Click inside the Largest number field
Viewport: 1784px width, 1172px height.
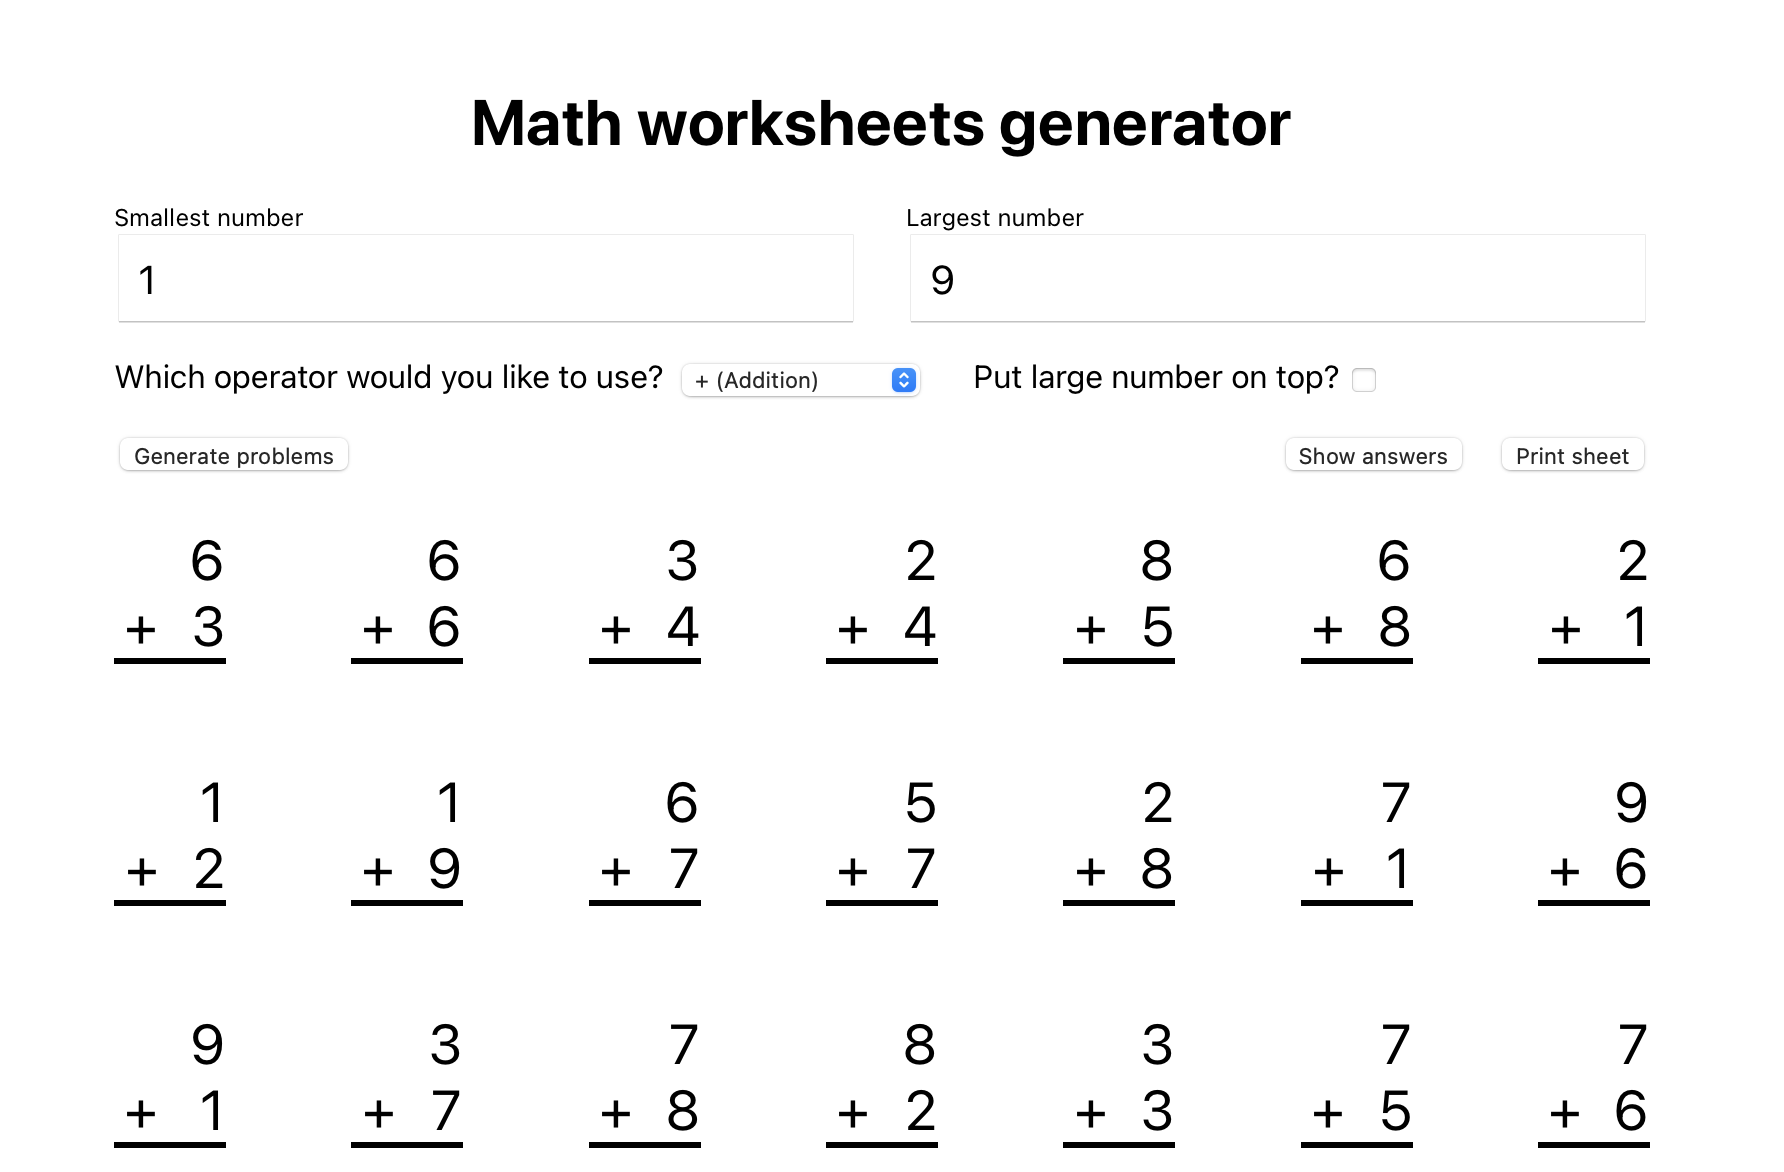tap(1275, 279)
